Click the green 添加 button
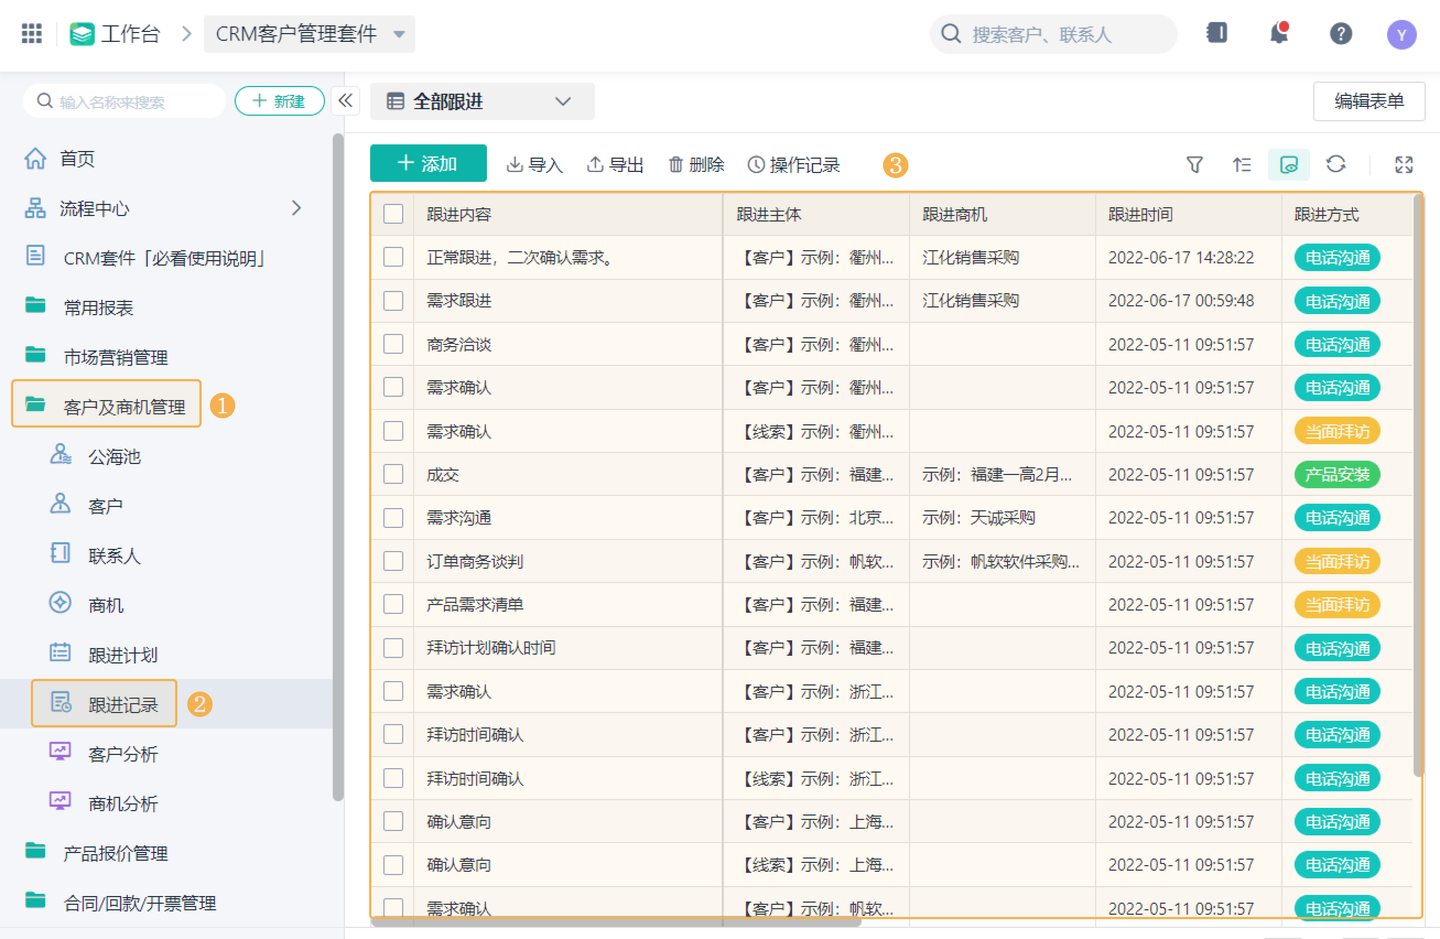Viewport: 1440px width, 939px height. click(428, 163)
